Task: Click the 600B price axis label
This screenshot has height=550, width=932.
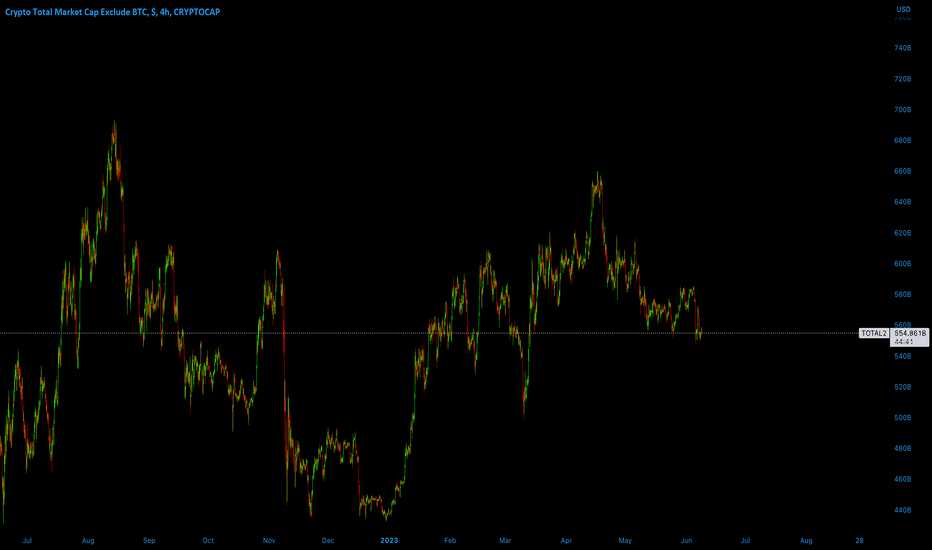Action: coord(902,264)
